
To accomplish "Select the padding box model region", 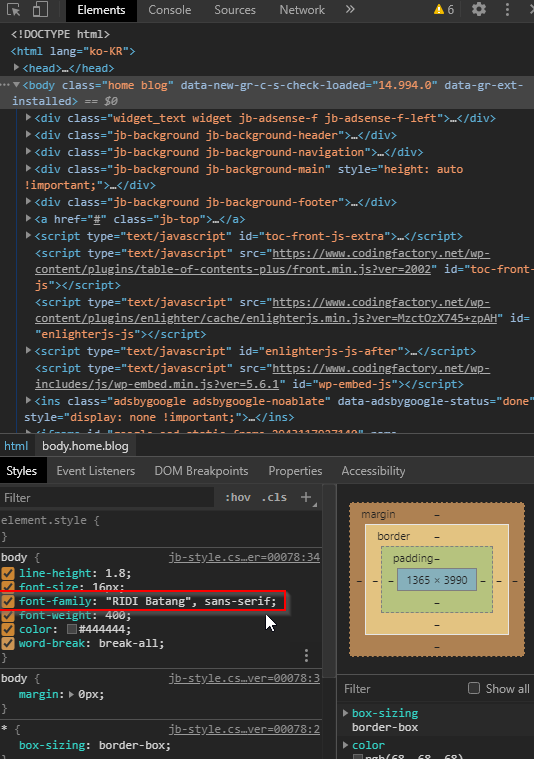I will pos(412,558).
